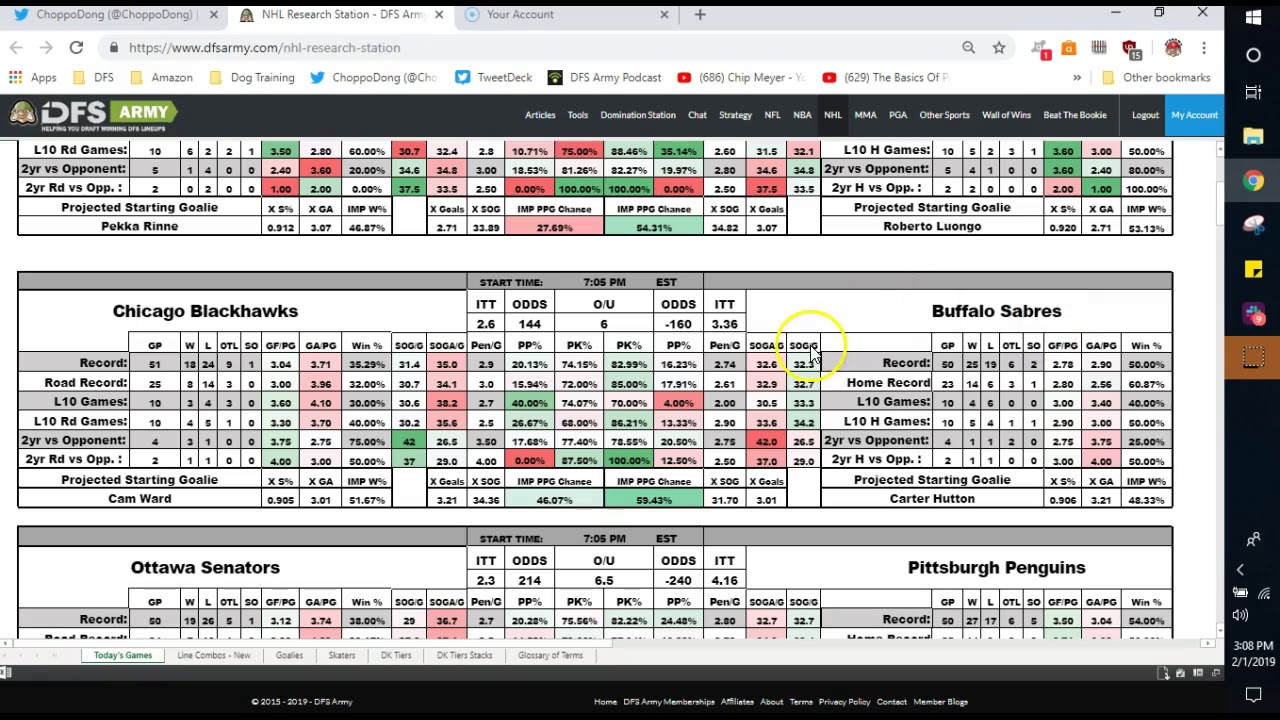Click the Chrome back arrow
The height and width of the screenshot is (720, 1280).
pos(16,47)
